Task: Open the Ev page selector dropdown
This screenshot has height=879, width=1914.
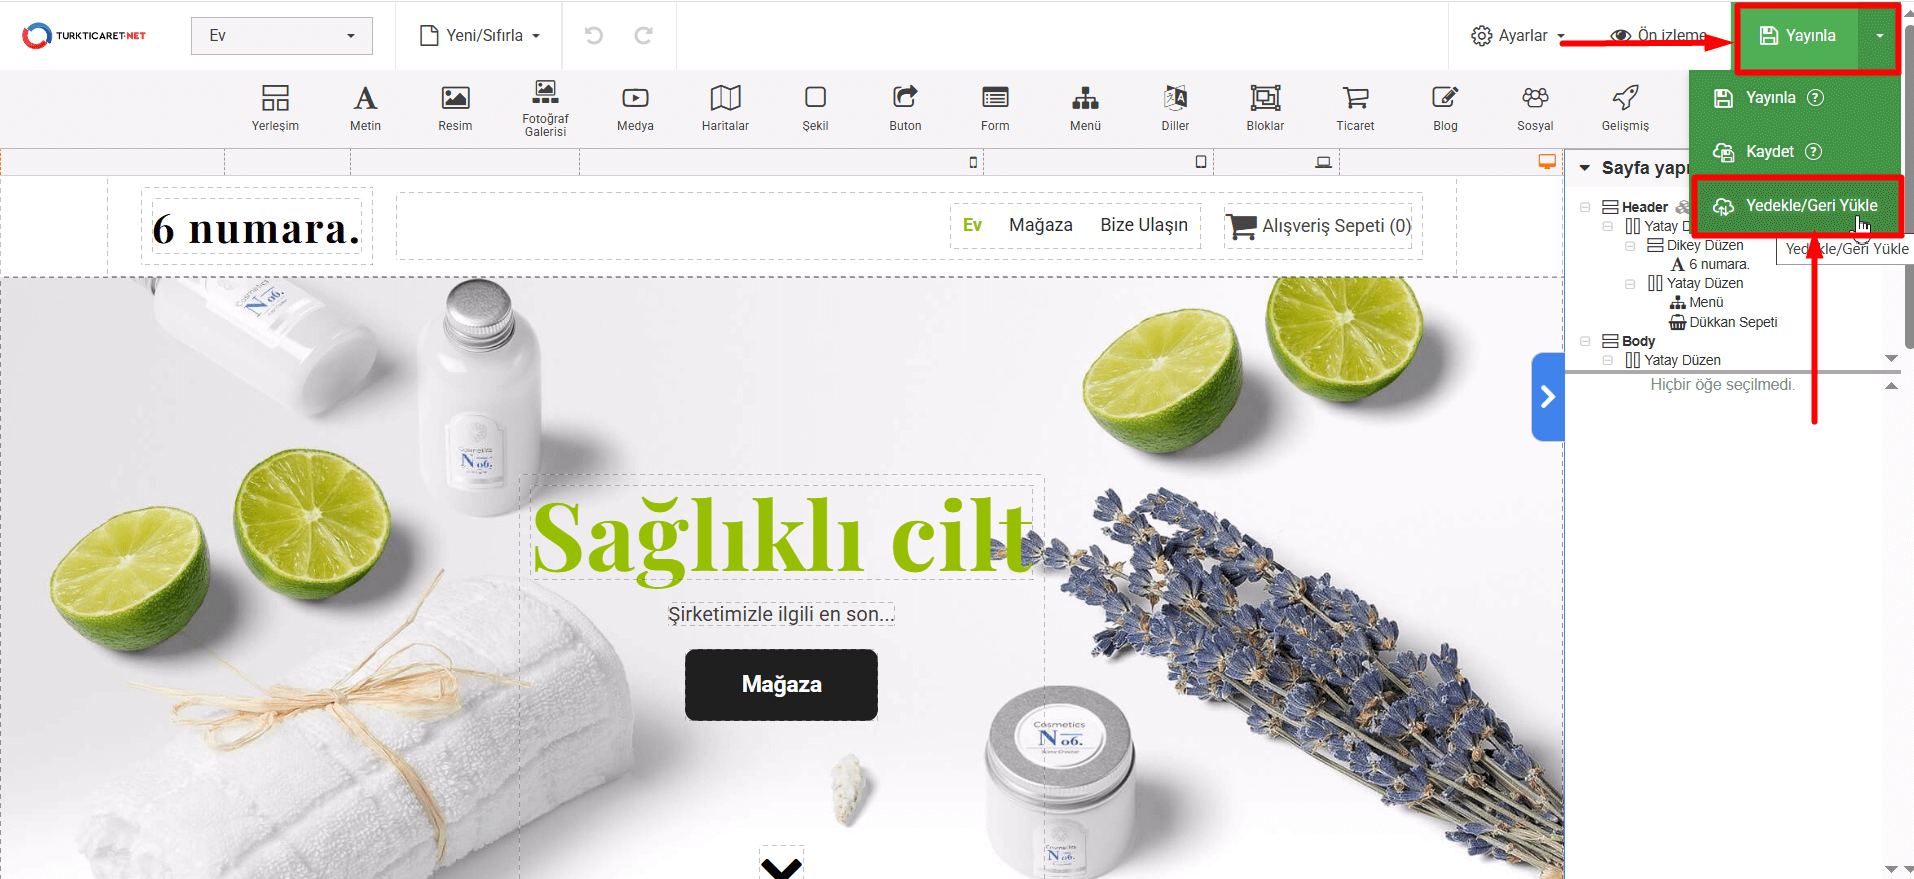Action: click(282, 35)
